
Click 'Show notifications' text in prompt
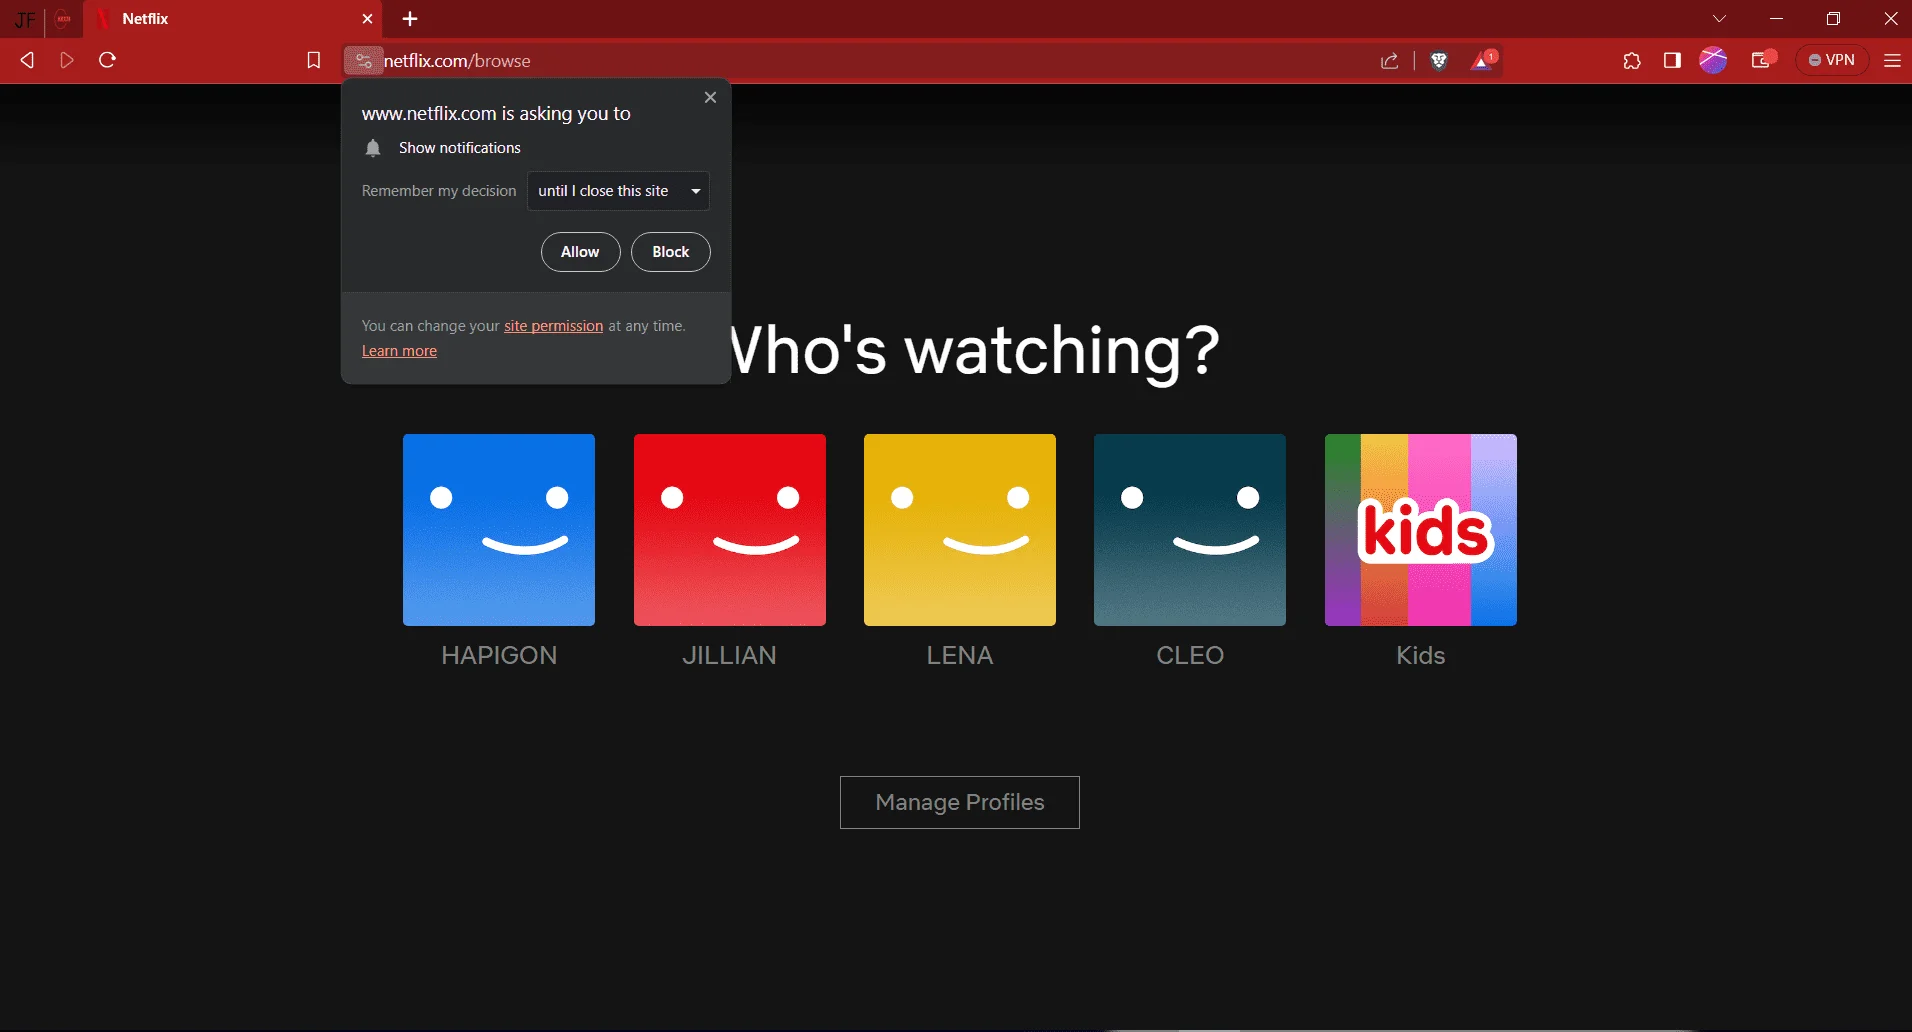pos(460,148)
